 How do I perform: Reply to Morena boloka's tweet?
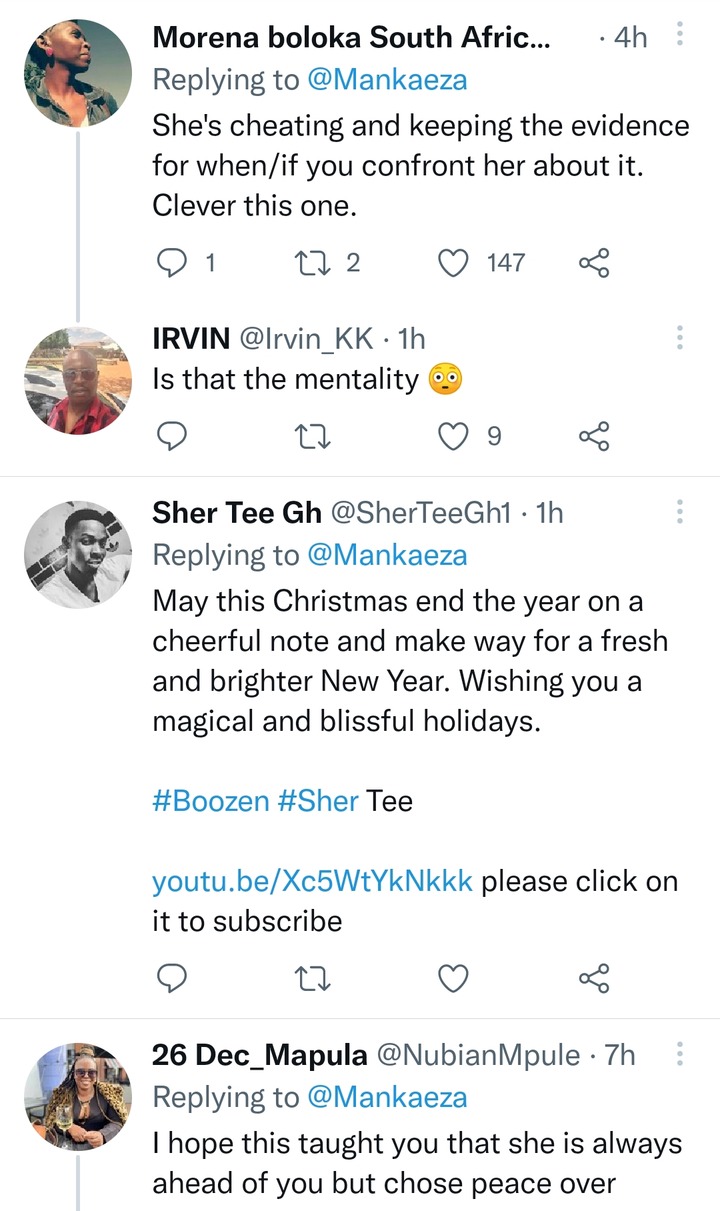(x=172, y=263)
